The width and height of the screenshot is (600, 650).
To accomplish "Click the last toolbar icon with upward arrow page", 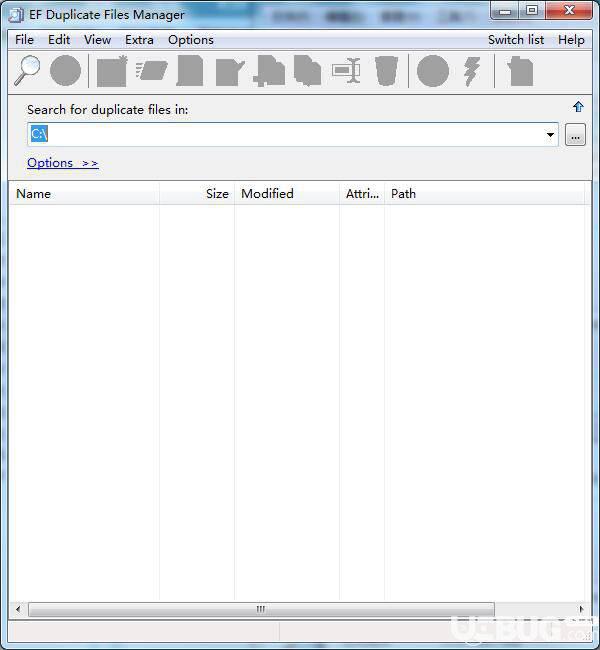I will [520, 72].
